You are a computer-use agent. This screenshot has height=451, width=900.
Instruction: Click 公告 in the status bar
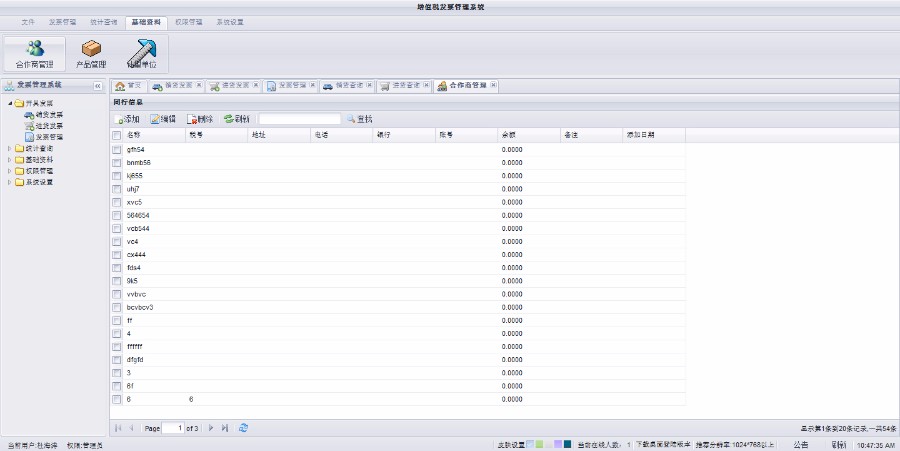[801, 445]
